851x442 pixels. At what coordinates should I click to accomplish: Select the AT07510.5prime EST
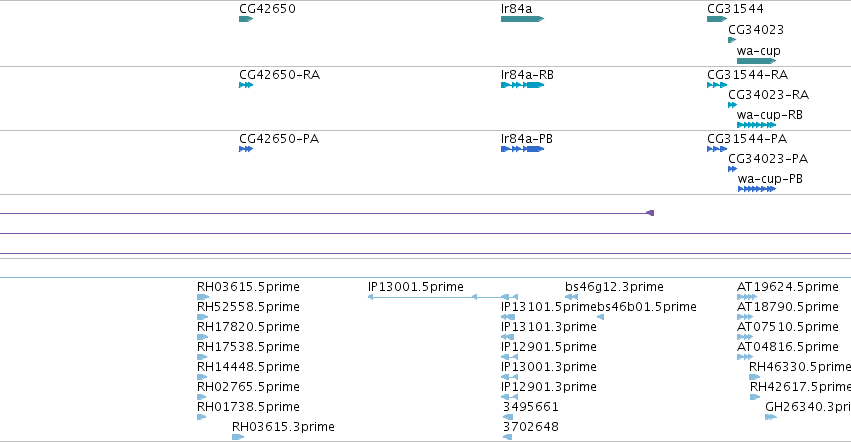coord(745,337)
